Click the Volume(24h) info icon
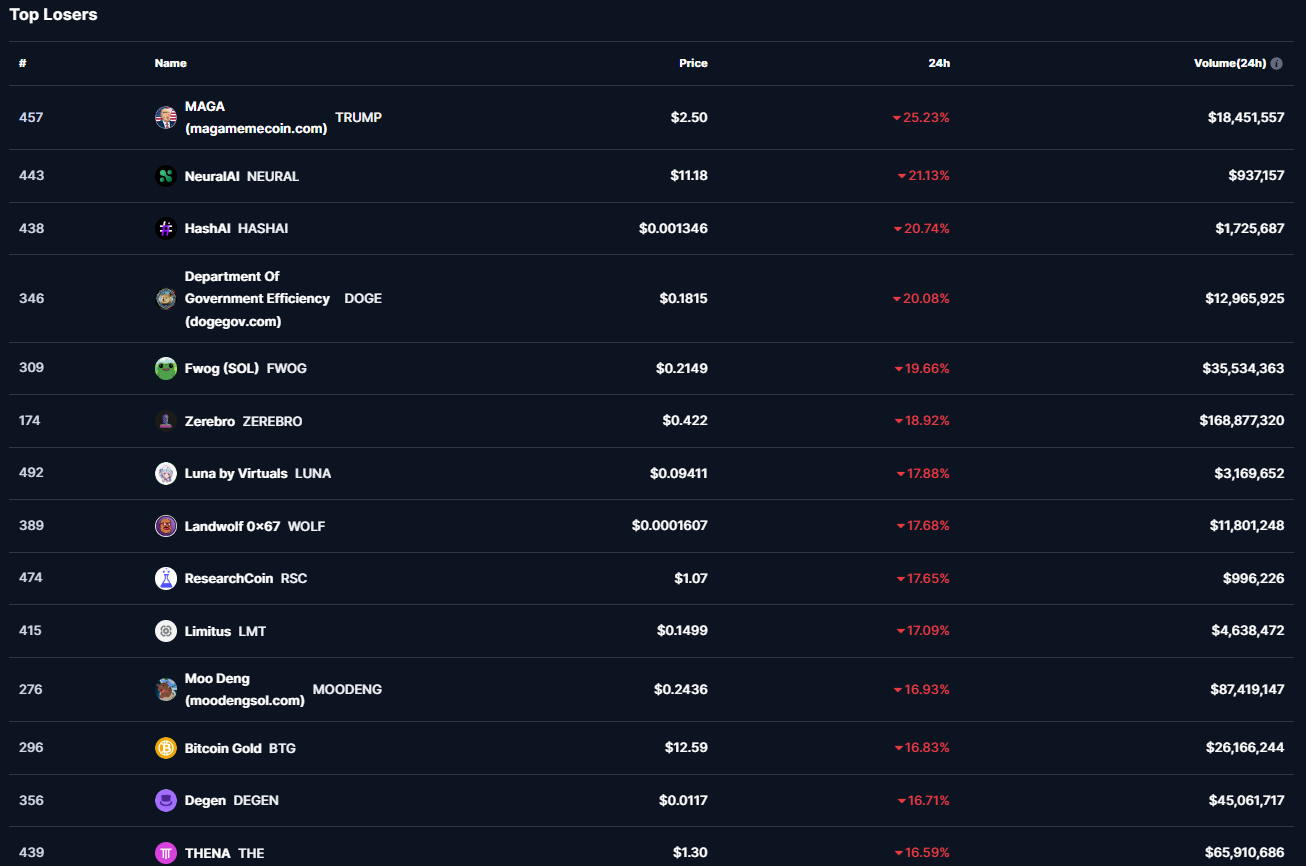The image size is (1306, 866). tap(1277, 63)
